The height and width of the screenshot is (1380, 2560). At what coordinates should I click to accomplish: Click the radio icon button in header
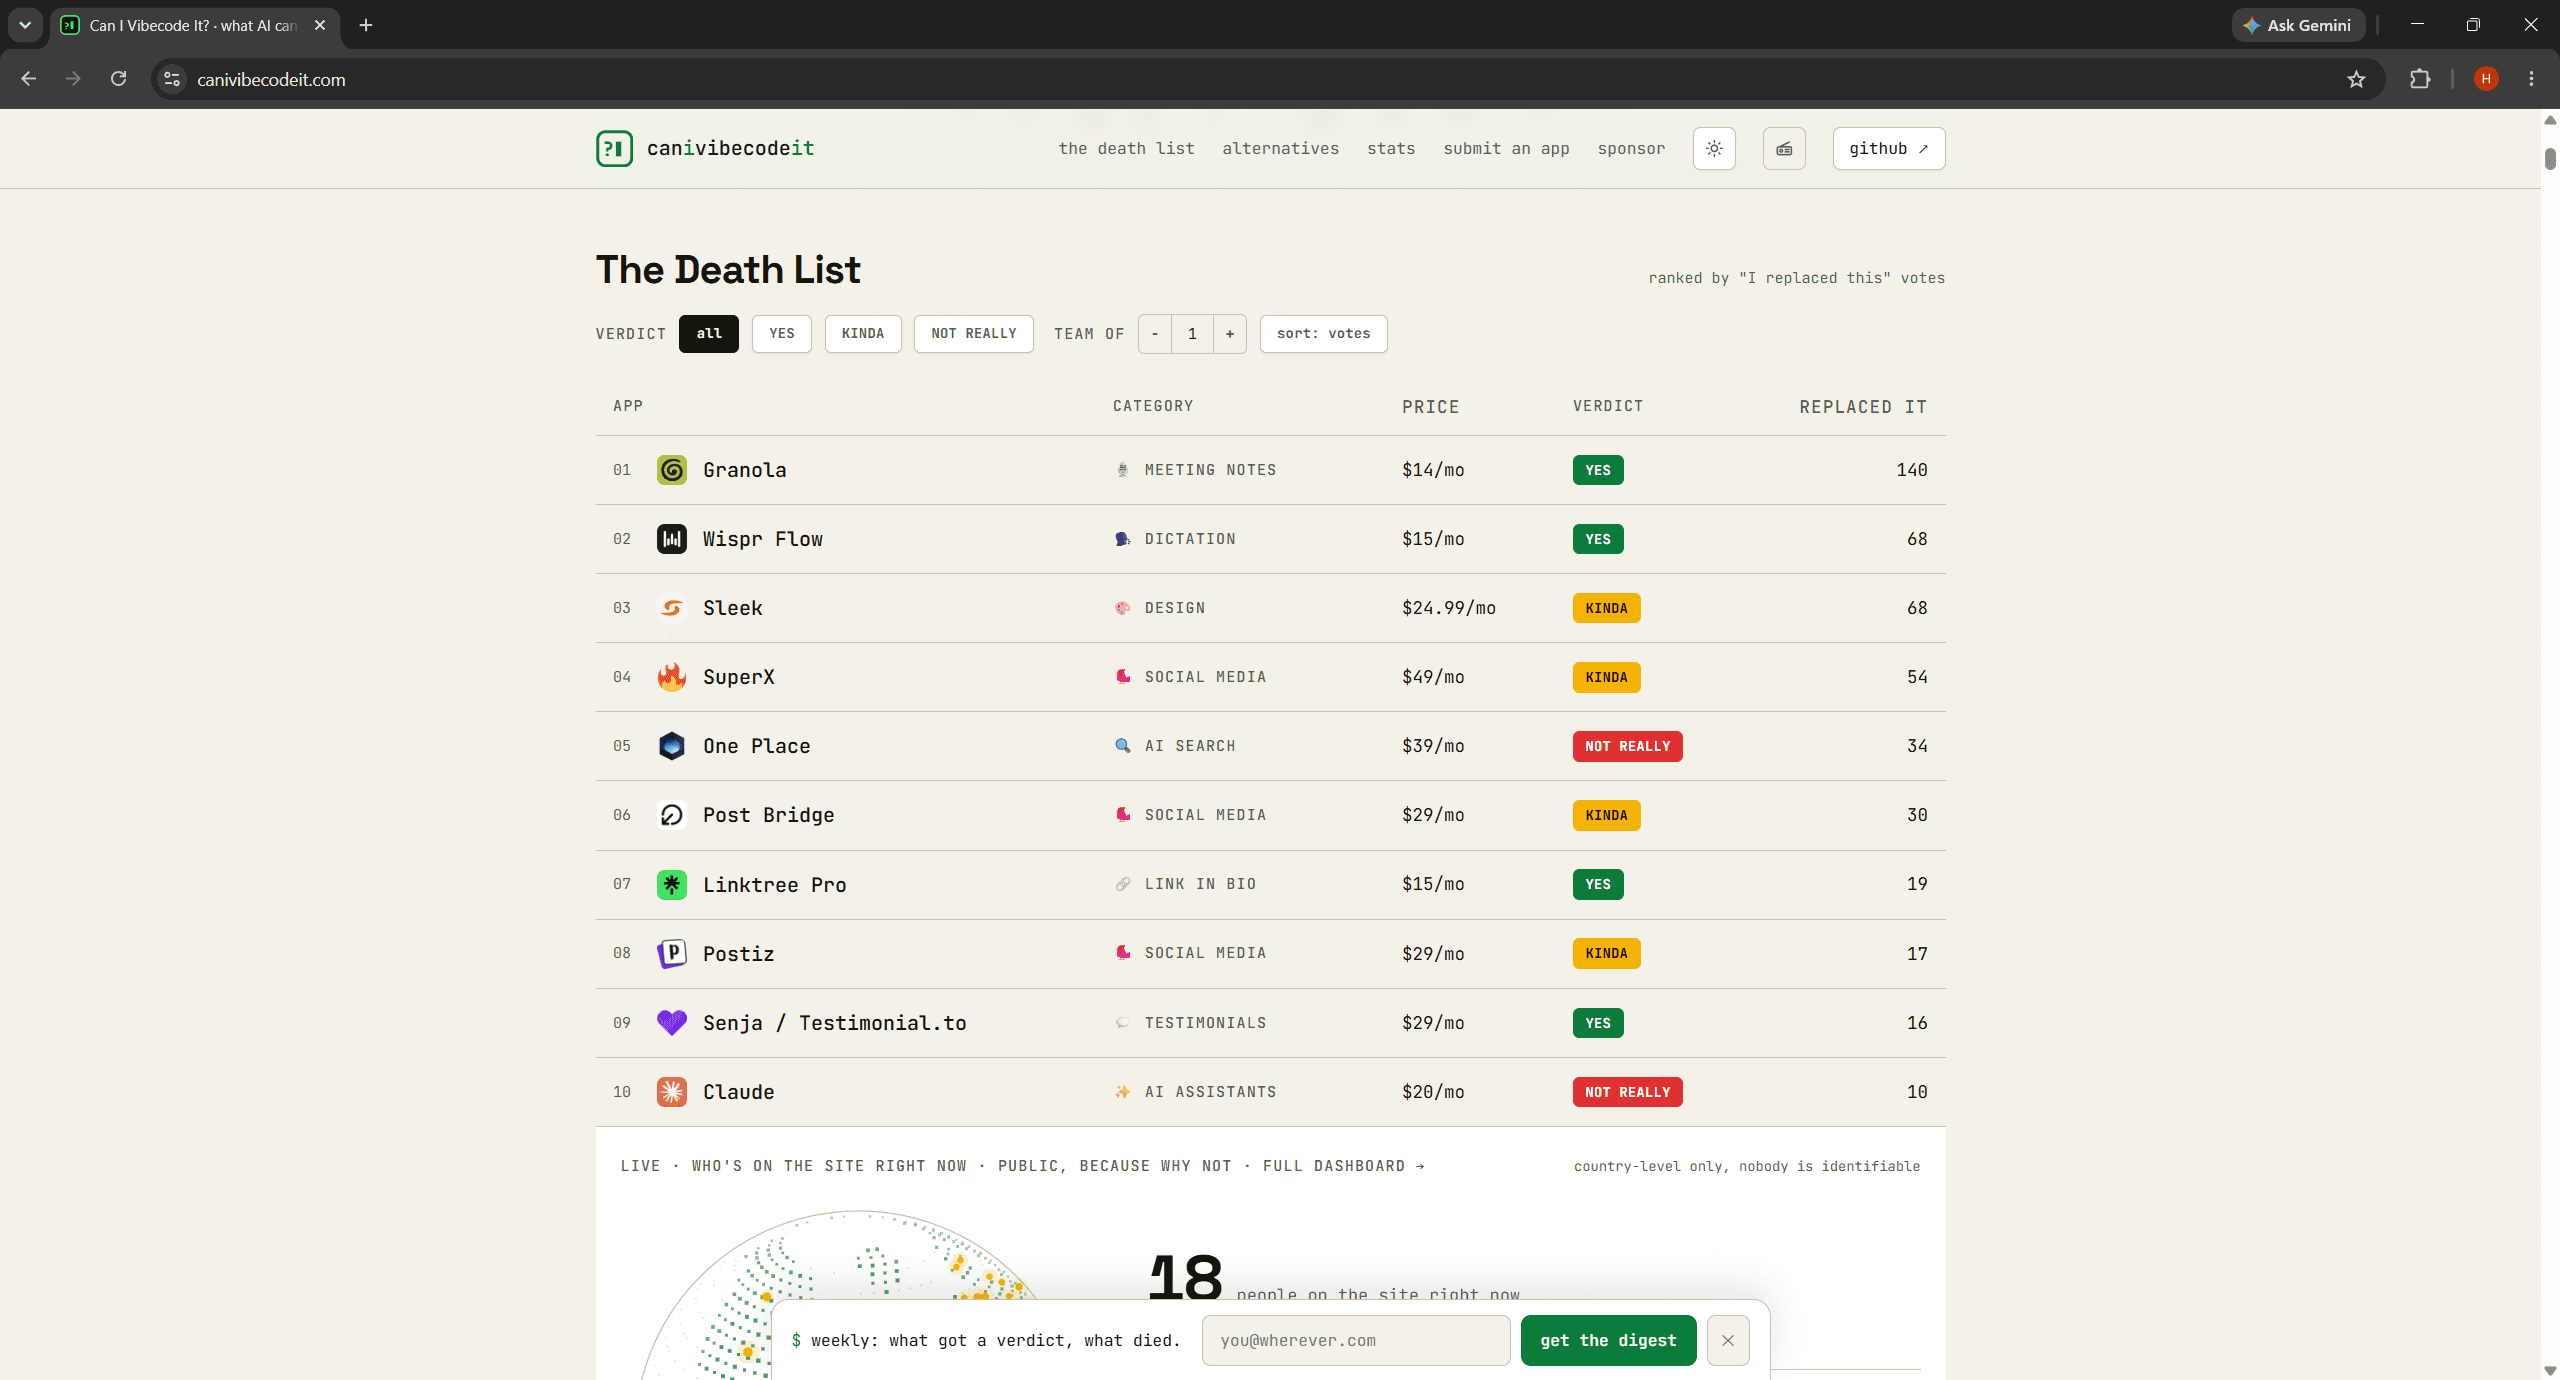click(x=1784, y=149)
